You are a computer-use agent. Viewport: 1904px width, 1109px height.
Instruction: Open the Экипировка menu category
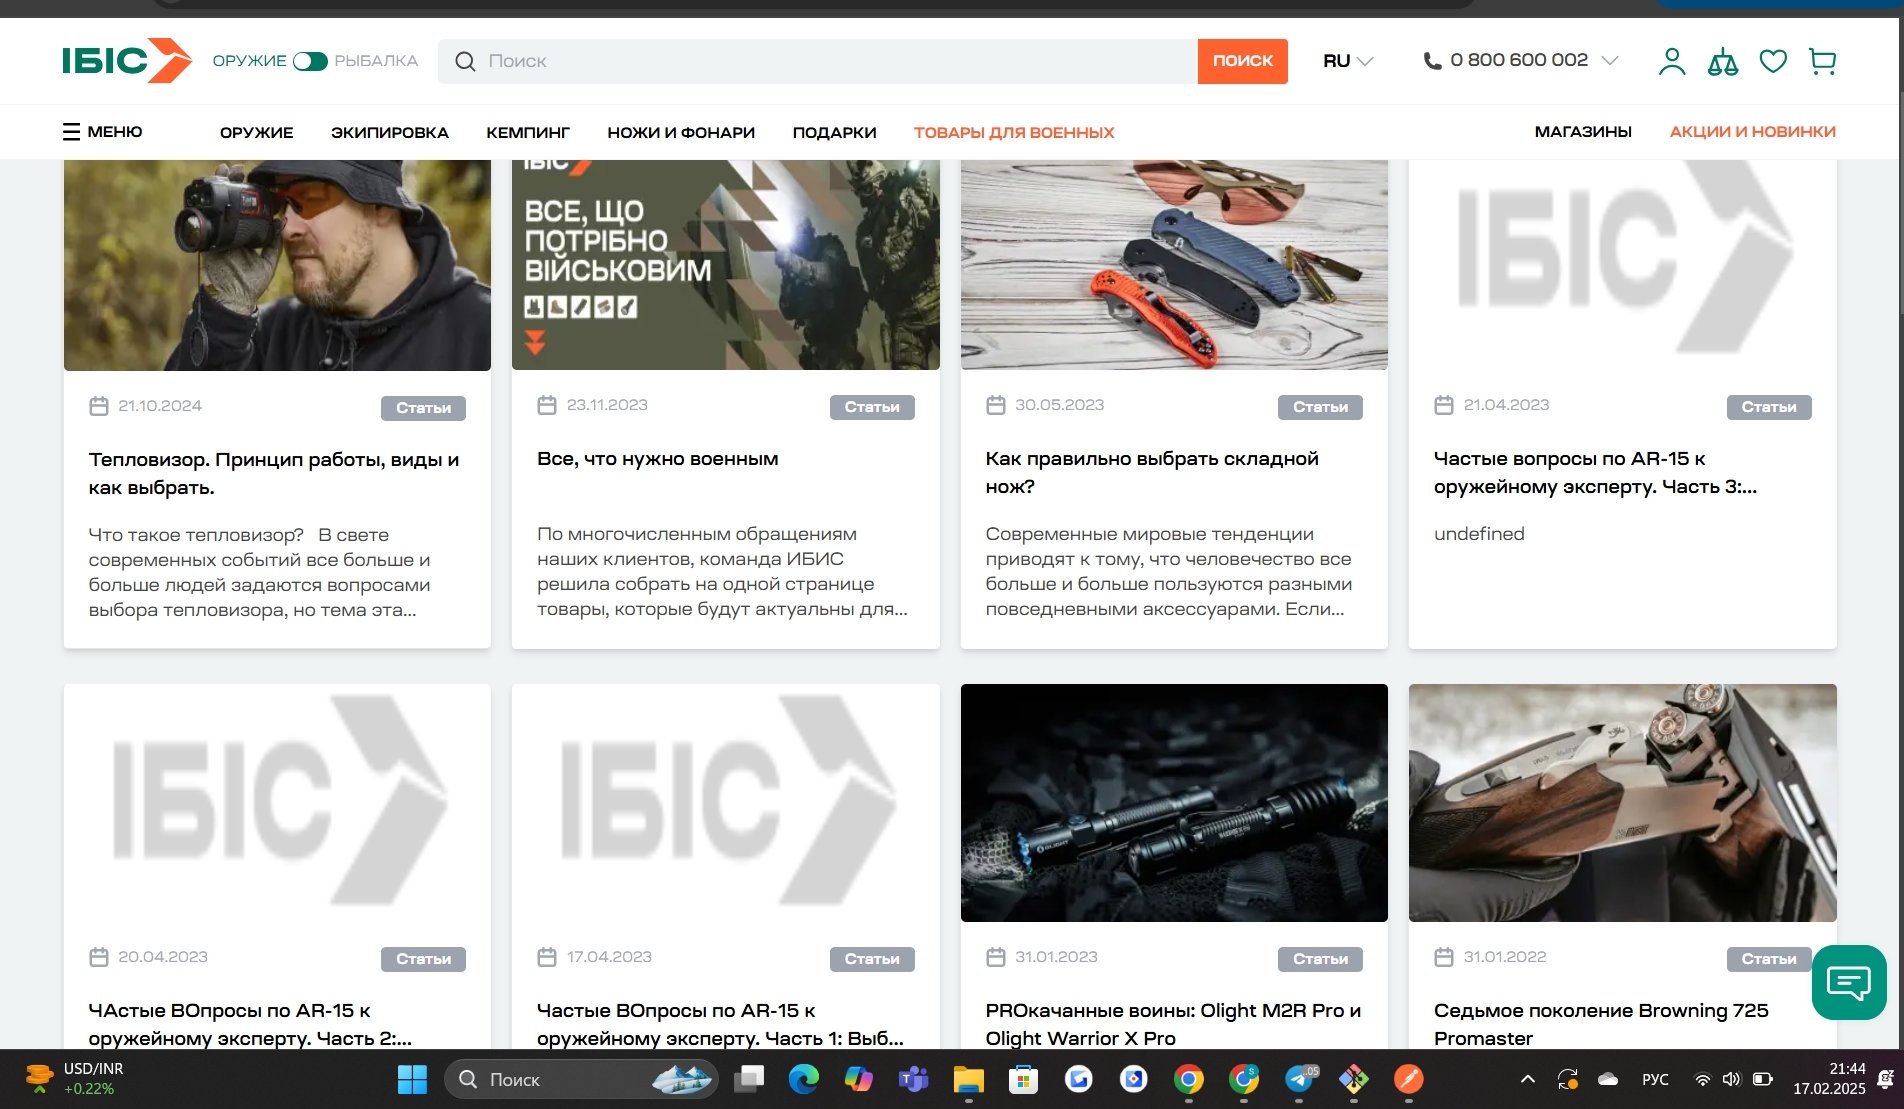389,132
